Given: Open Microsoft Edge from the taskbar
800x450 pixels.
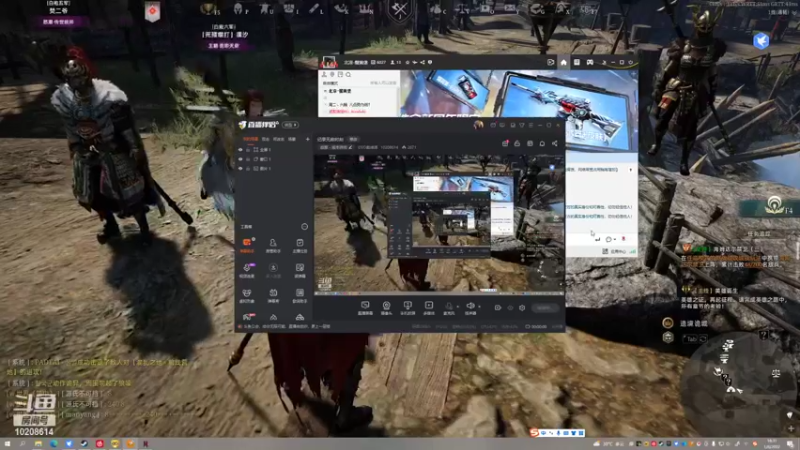Looking at the screenshot, I should tap(54, 444).
